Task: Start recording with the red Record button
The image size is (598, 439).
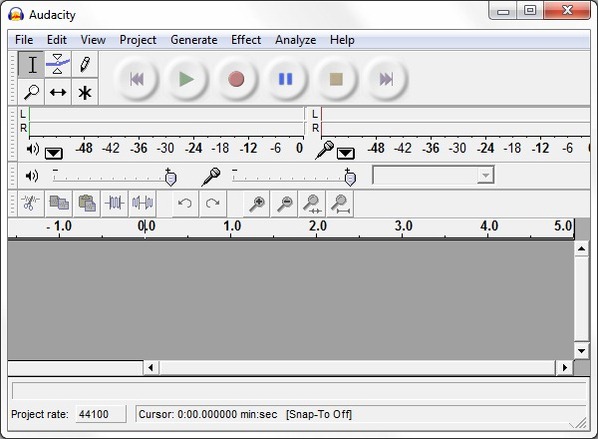Action: pyautogui.click(x=236, y=79)
